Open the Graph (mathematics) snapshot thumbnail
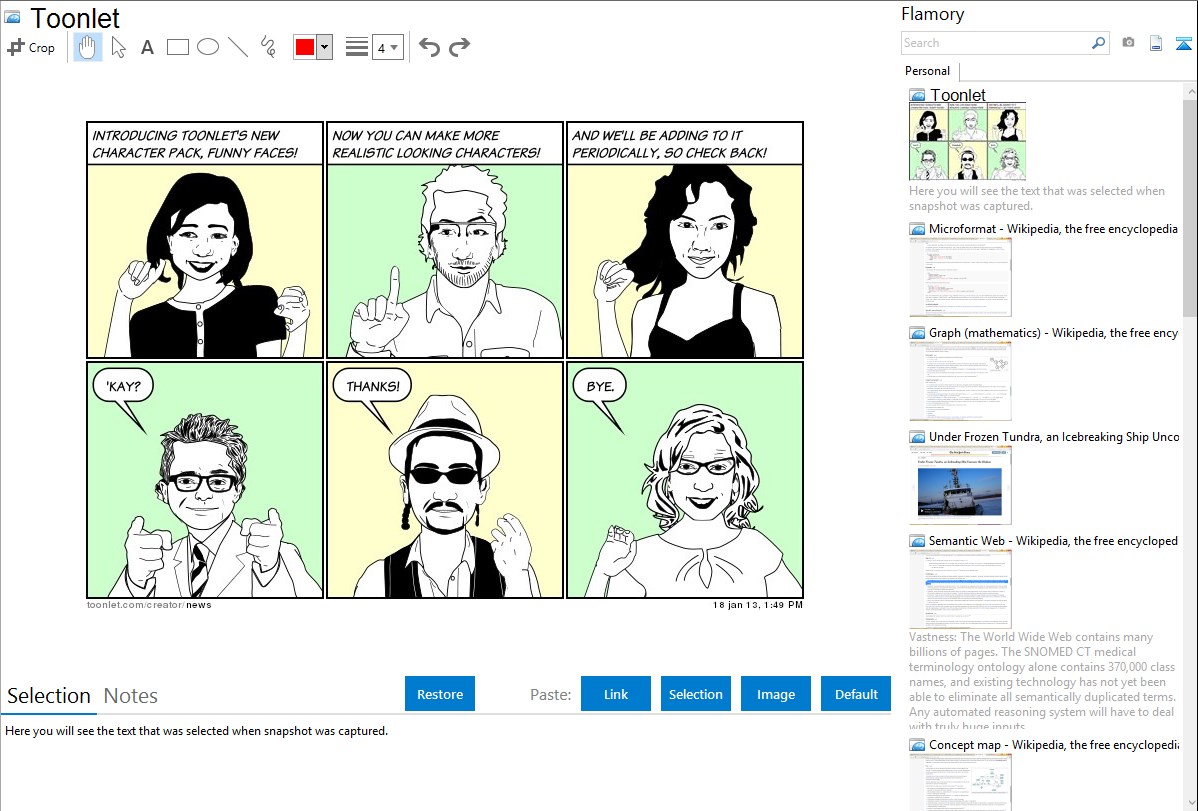Image resolution: width=1198 pixels, height=811 pixels. click(960, 381)
